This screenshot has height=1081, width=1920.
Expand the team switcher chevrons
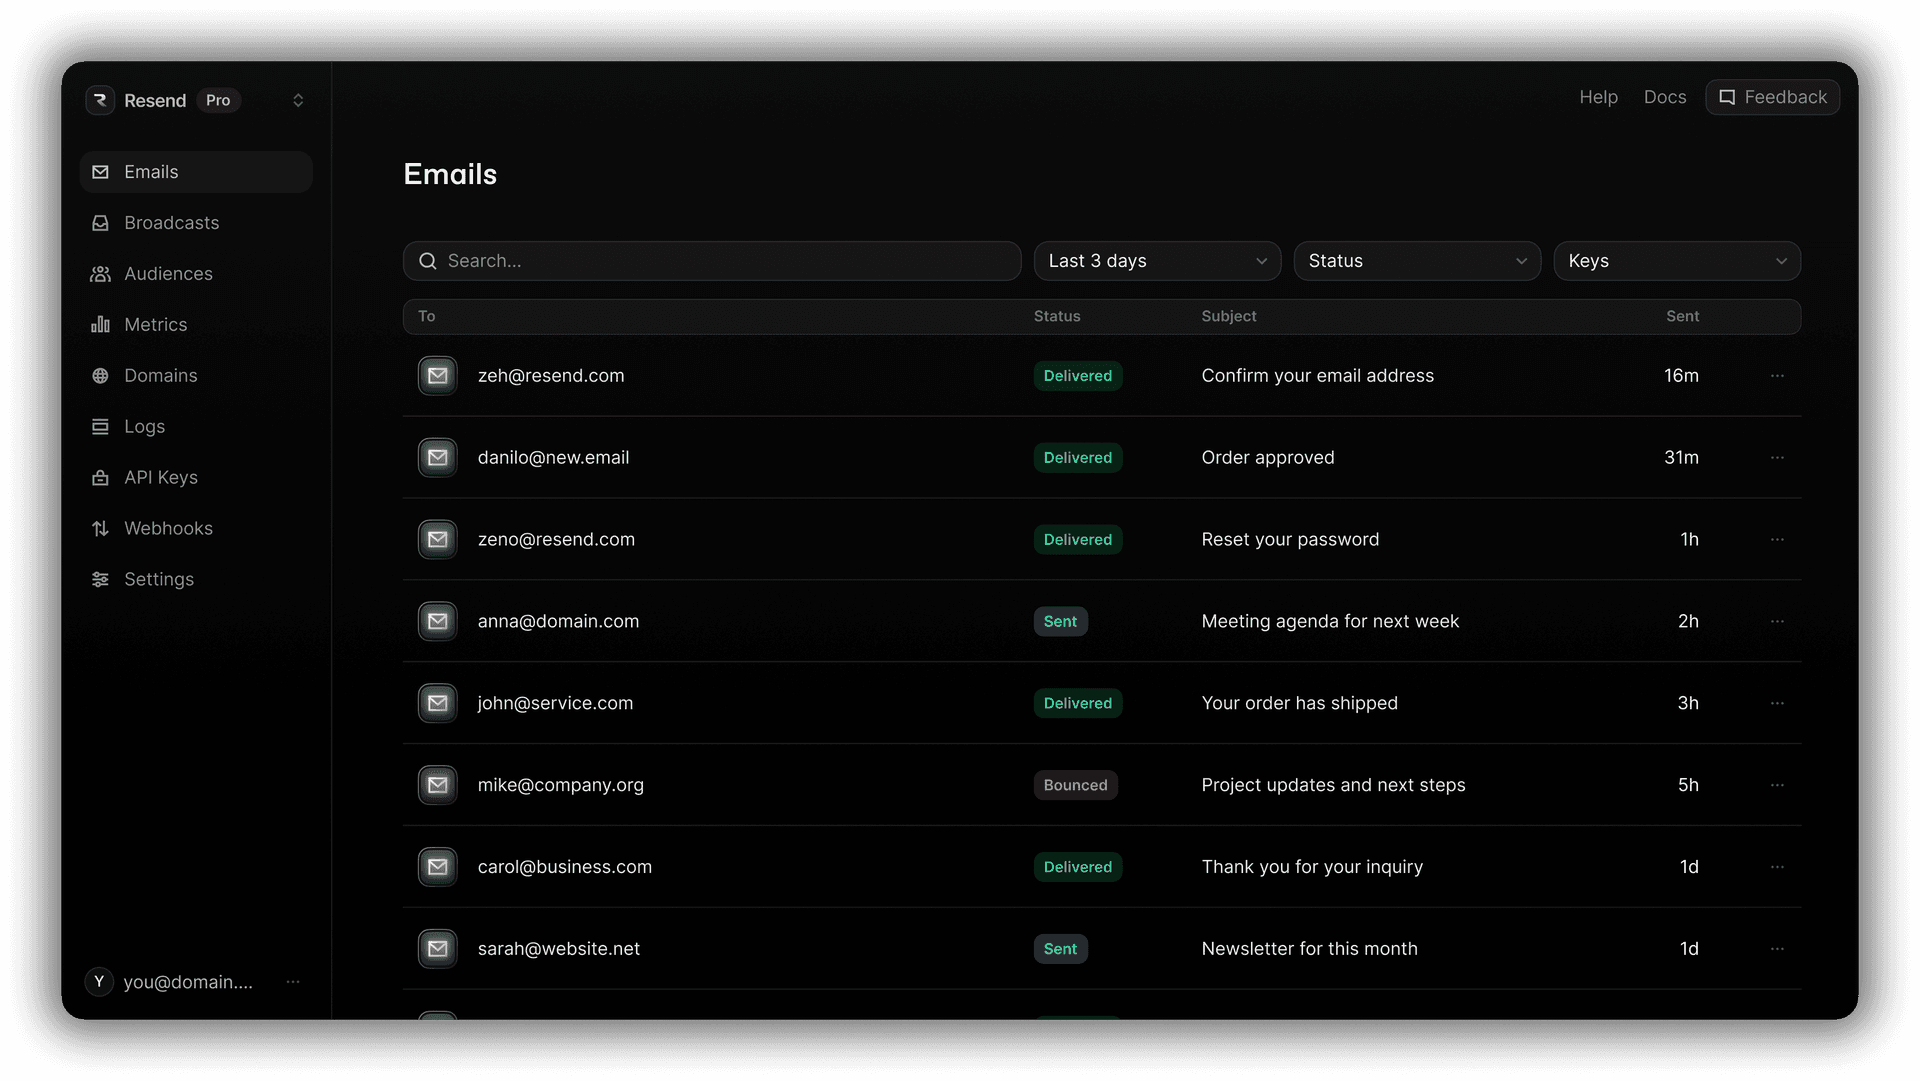tap(298, 100)
